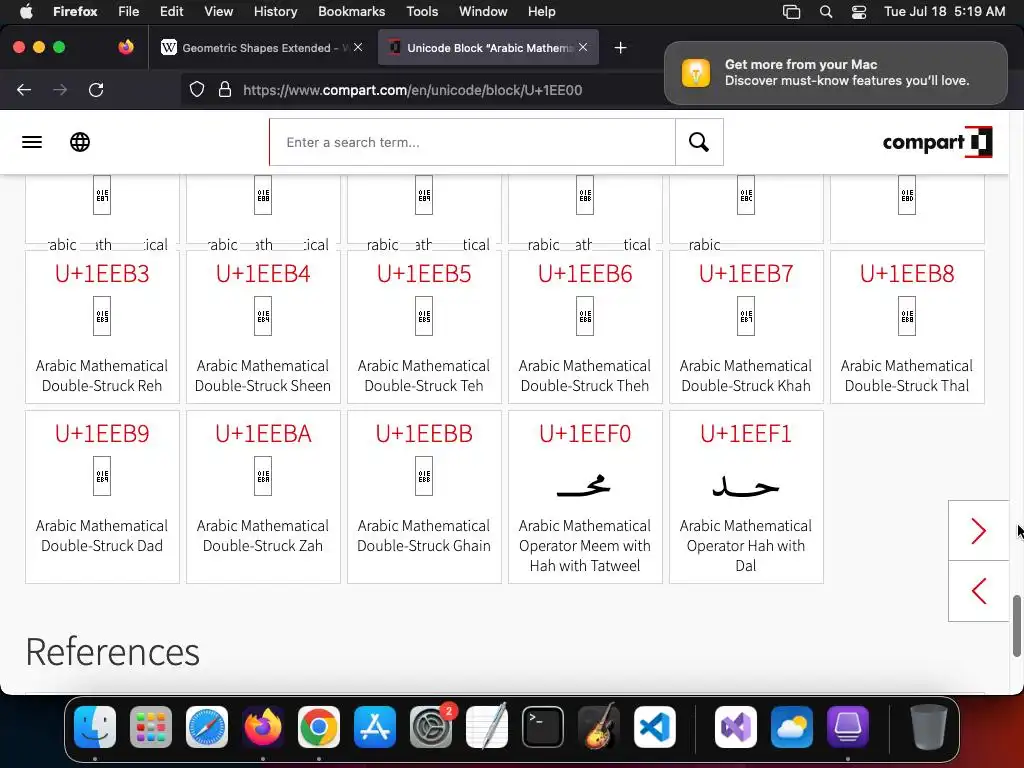Image resolution: width=1024 pixels, height=768 pixels.
Task: Open the History menu
Action: 276,12
